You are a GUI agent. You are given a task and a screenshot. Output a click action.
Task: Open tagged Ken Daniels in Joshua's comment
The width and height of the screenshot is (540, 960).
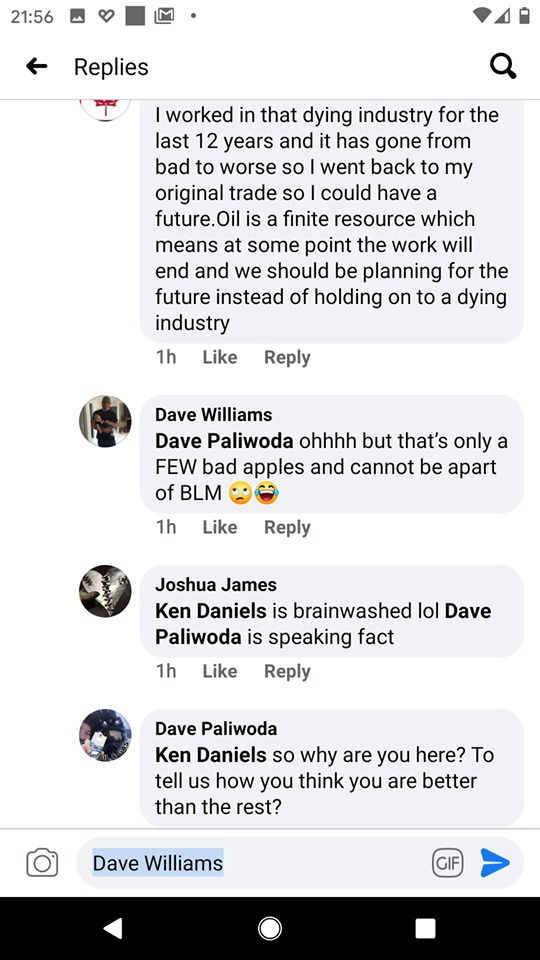211,610
